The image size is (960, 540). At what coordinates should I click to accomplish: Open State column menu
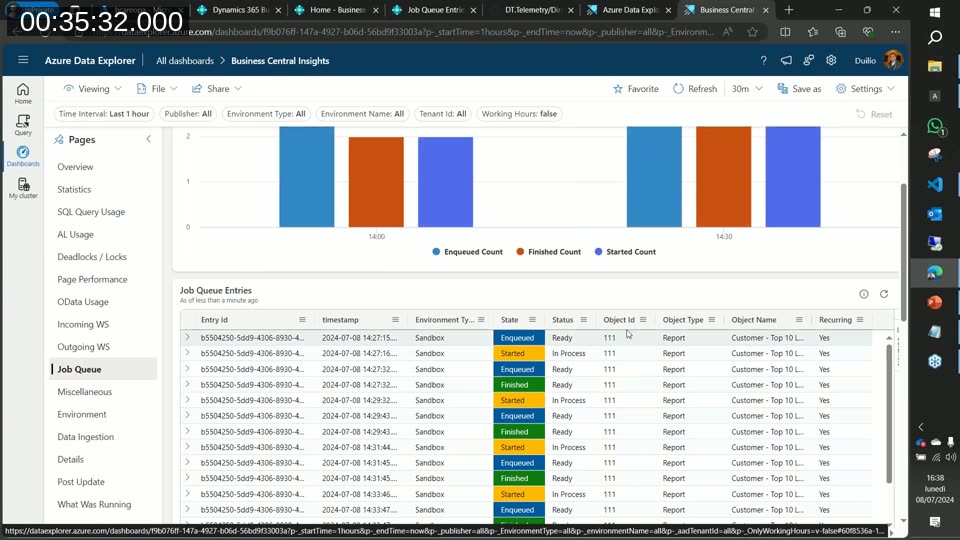532,320
